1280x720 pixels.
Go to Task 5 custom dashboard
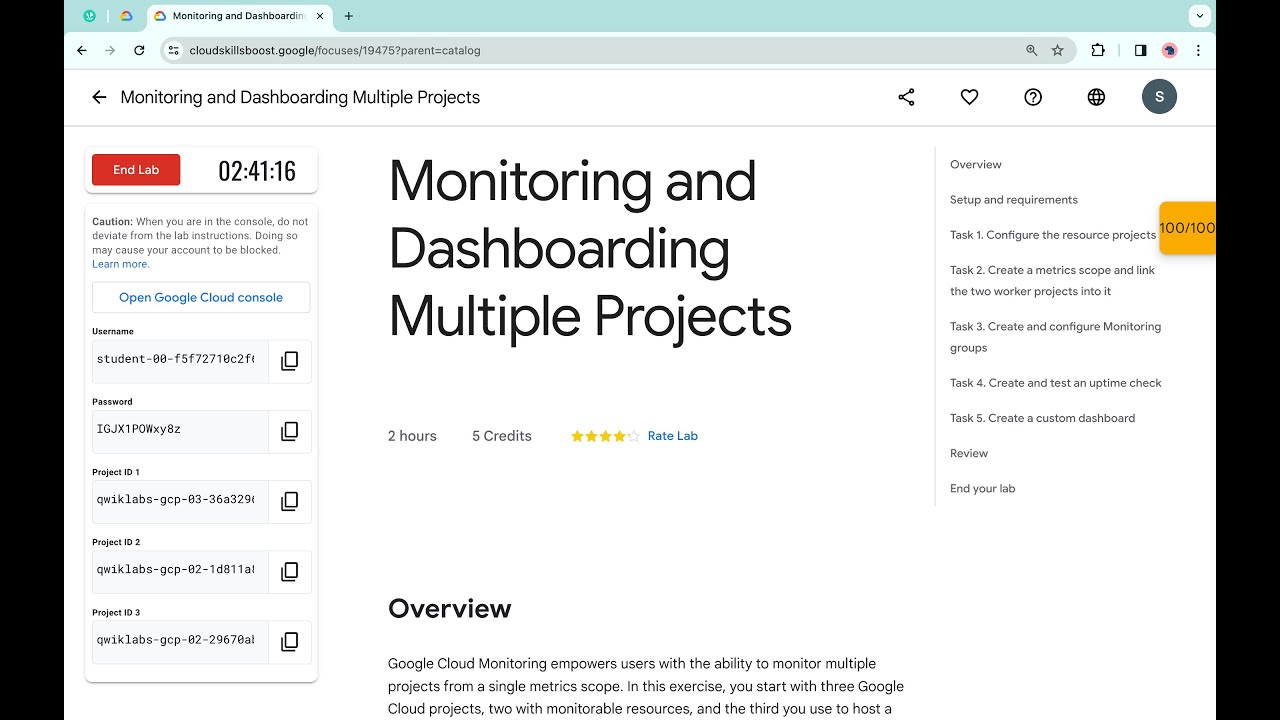tap(1042, 418)
